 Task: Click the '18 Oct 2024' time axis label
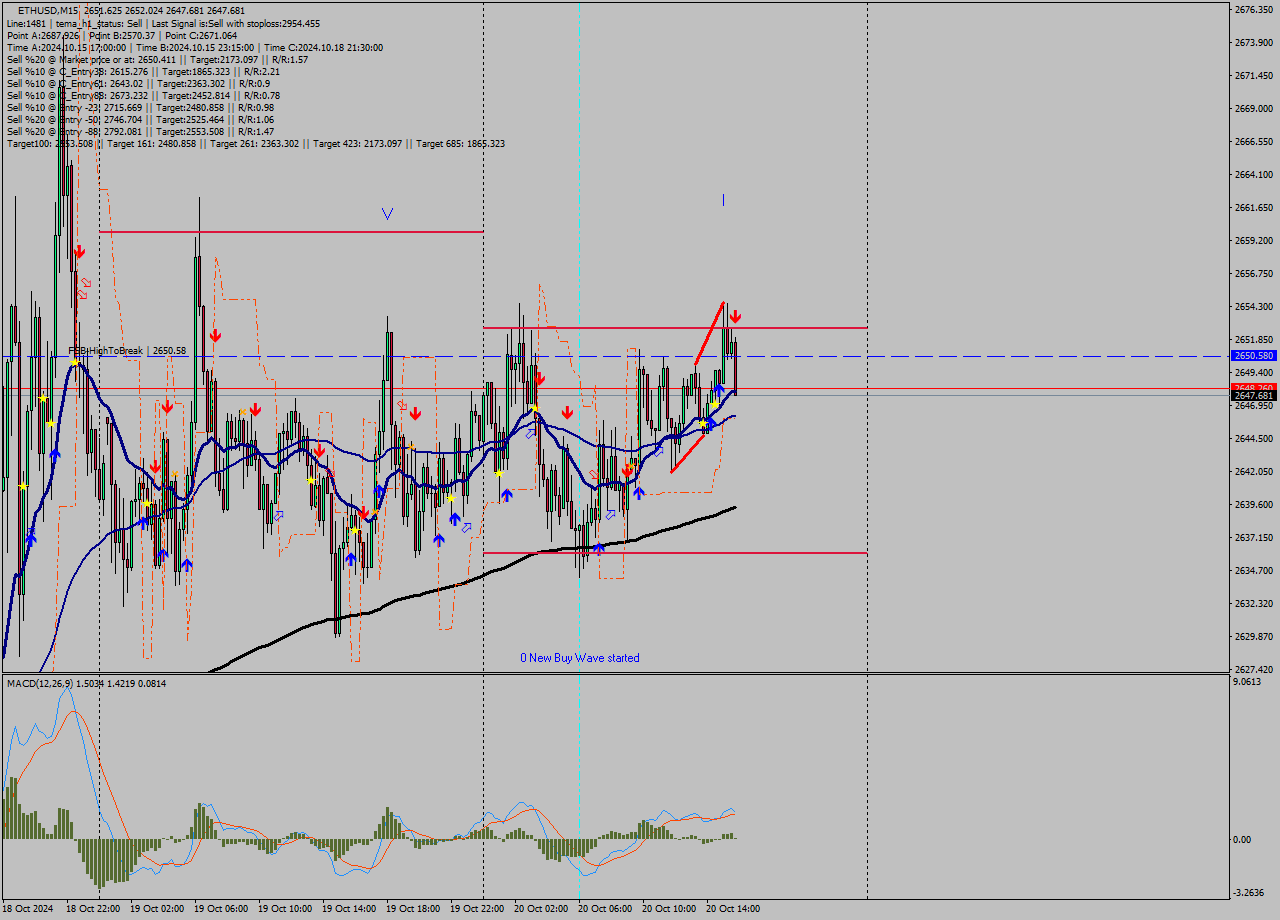(28, 909)
